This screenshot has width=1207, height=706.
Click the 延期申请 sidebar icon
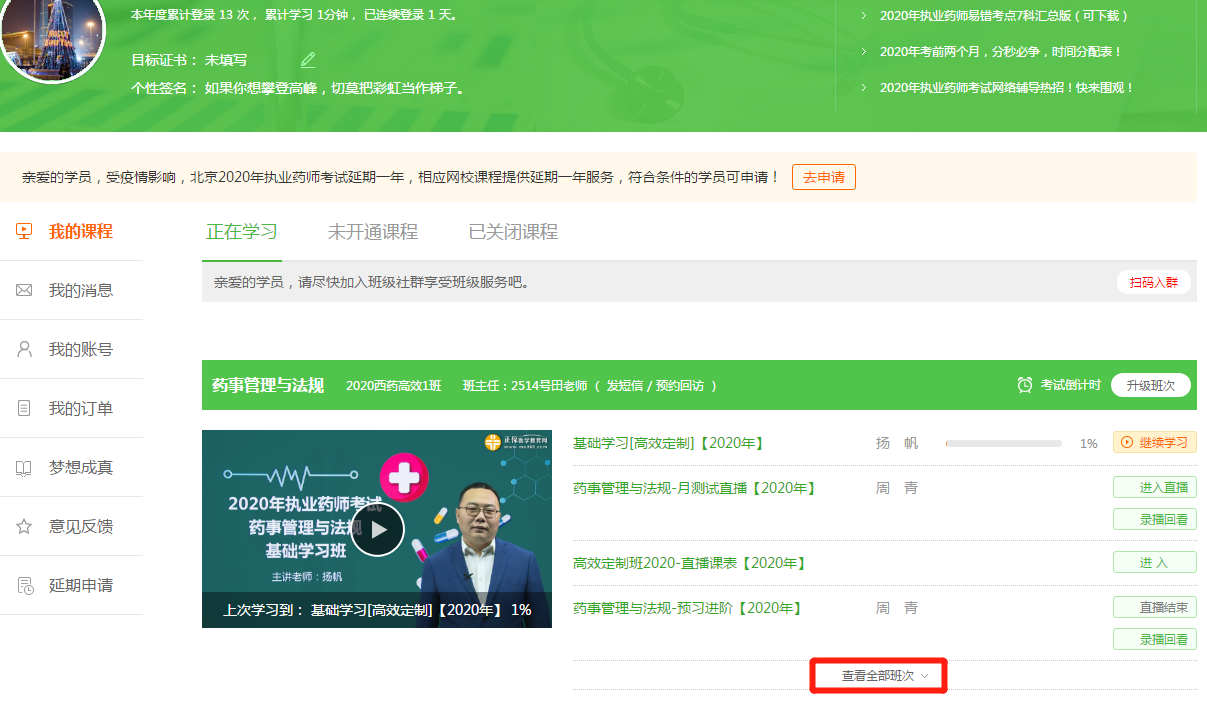coord(25,585)
